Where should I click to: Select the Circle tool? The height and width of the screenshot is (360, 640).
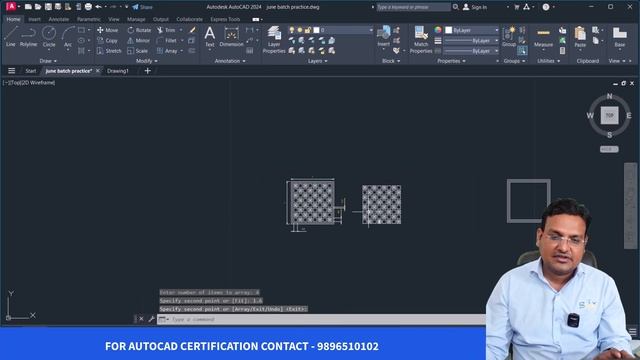[49, 36]
